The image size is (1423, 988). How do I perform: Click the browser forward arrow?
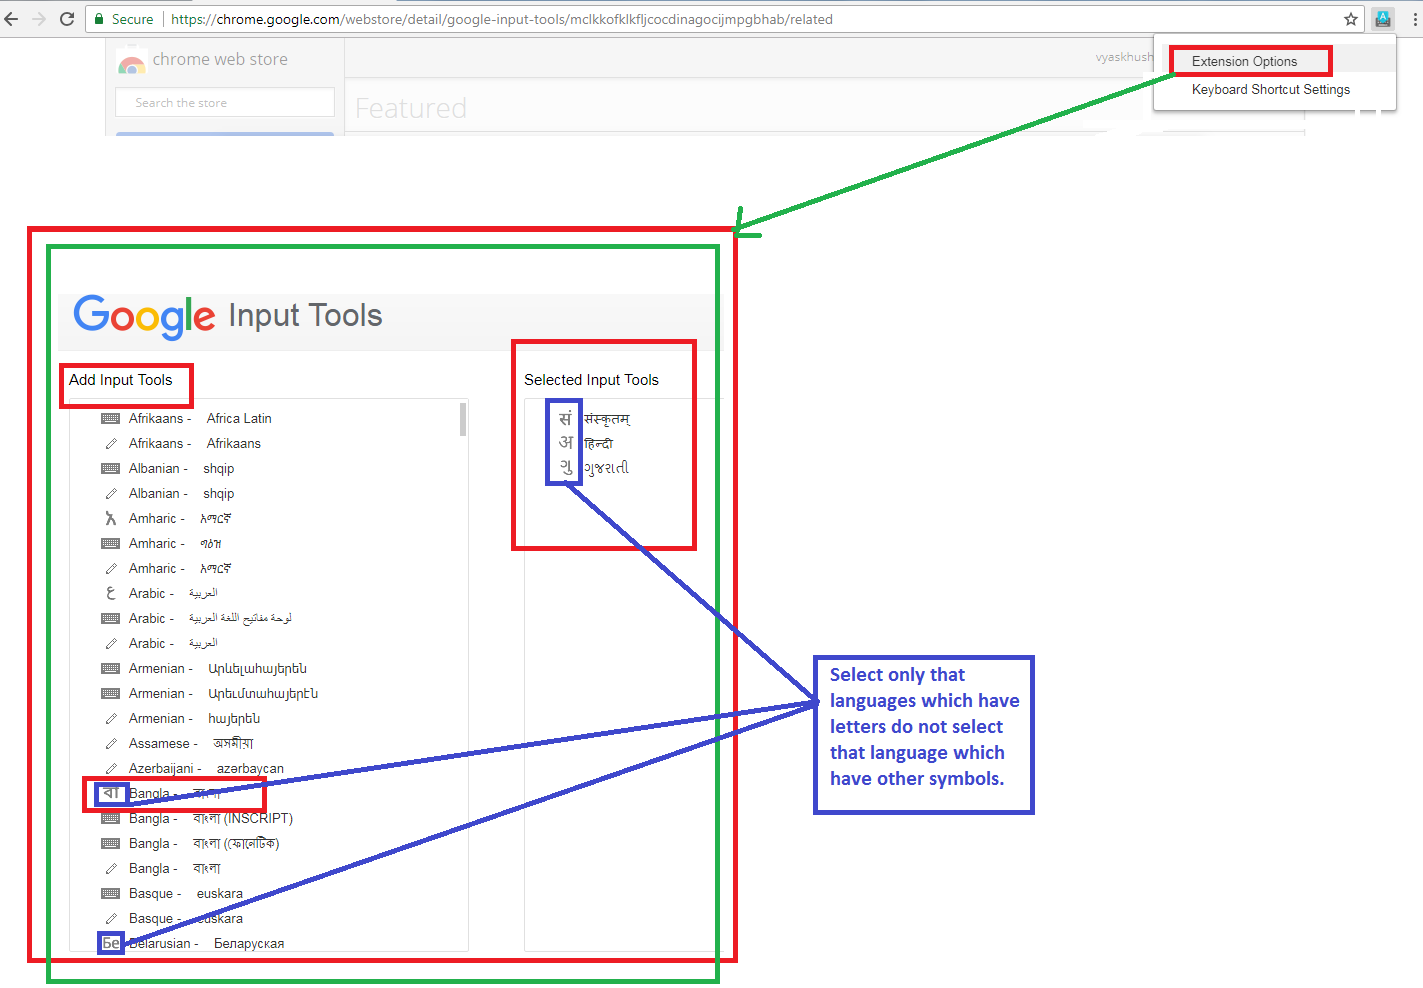(x=39, y=19)
